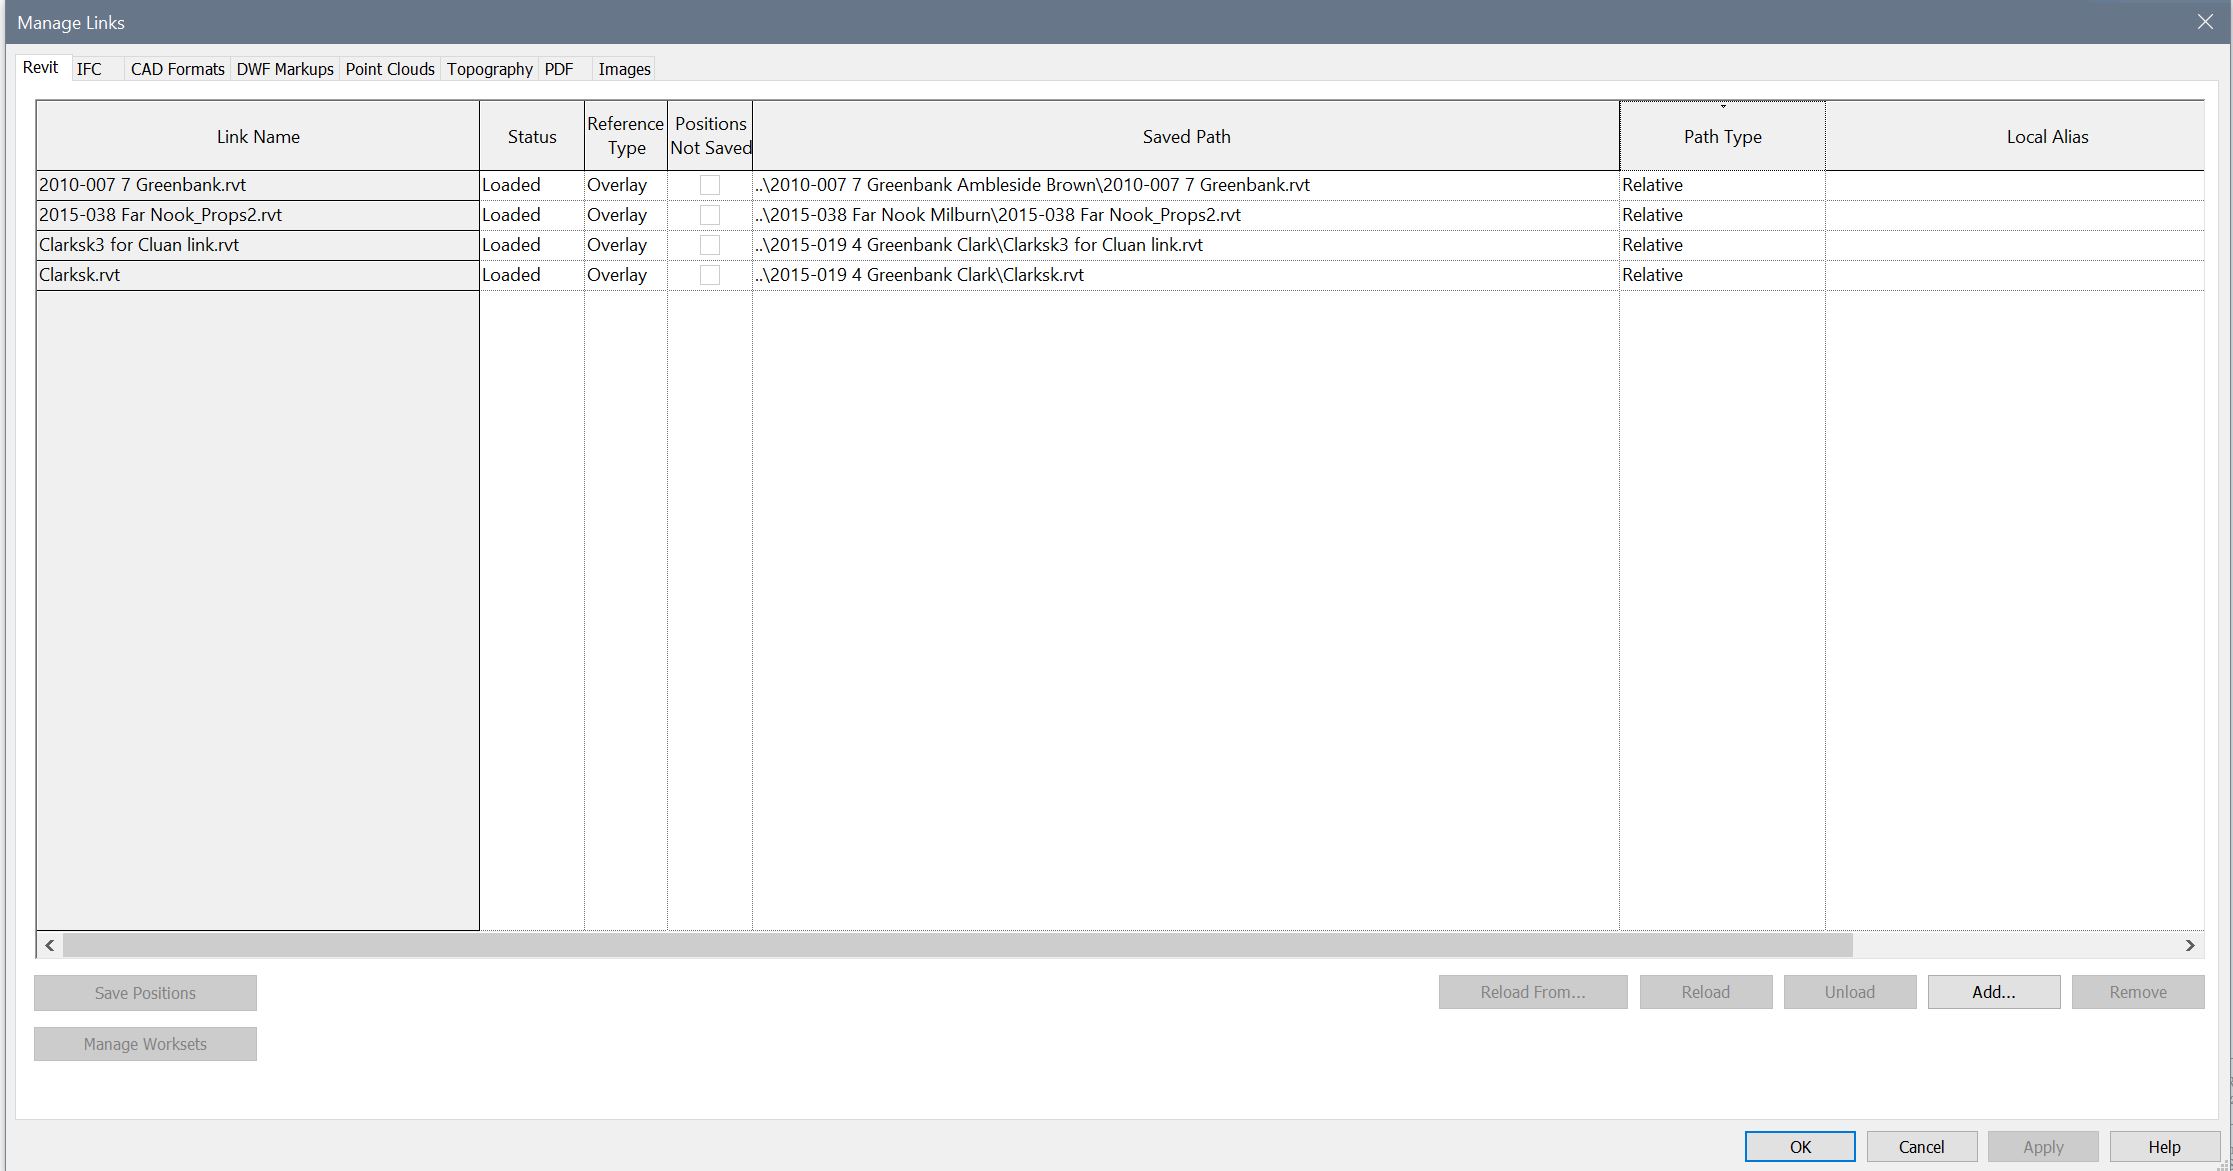Switch to the CAD Formats tab
Image resolution: width=2233 pixels, height=1171 pixels.
[x=177, y=69]
